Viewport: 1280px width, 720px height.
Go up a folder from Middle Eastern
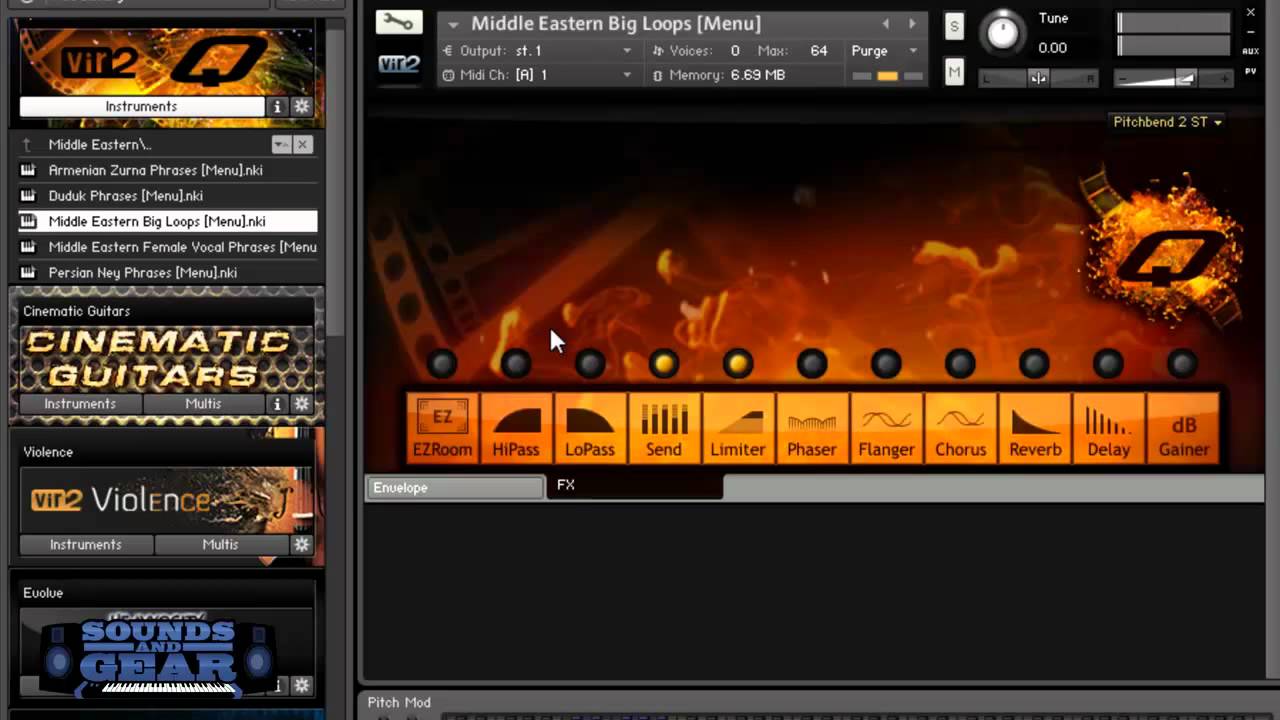(x=28, y=145)
